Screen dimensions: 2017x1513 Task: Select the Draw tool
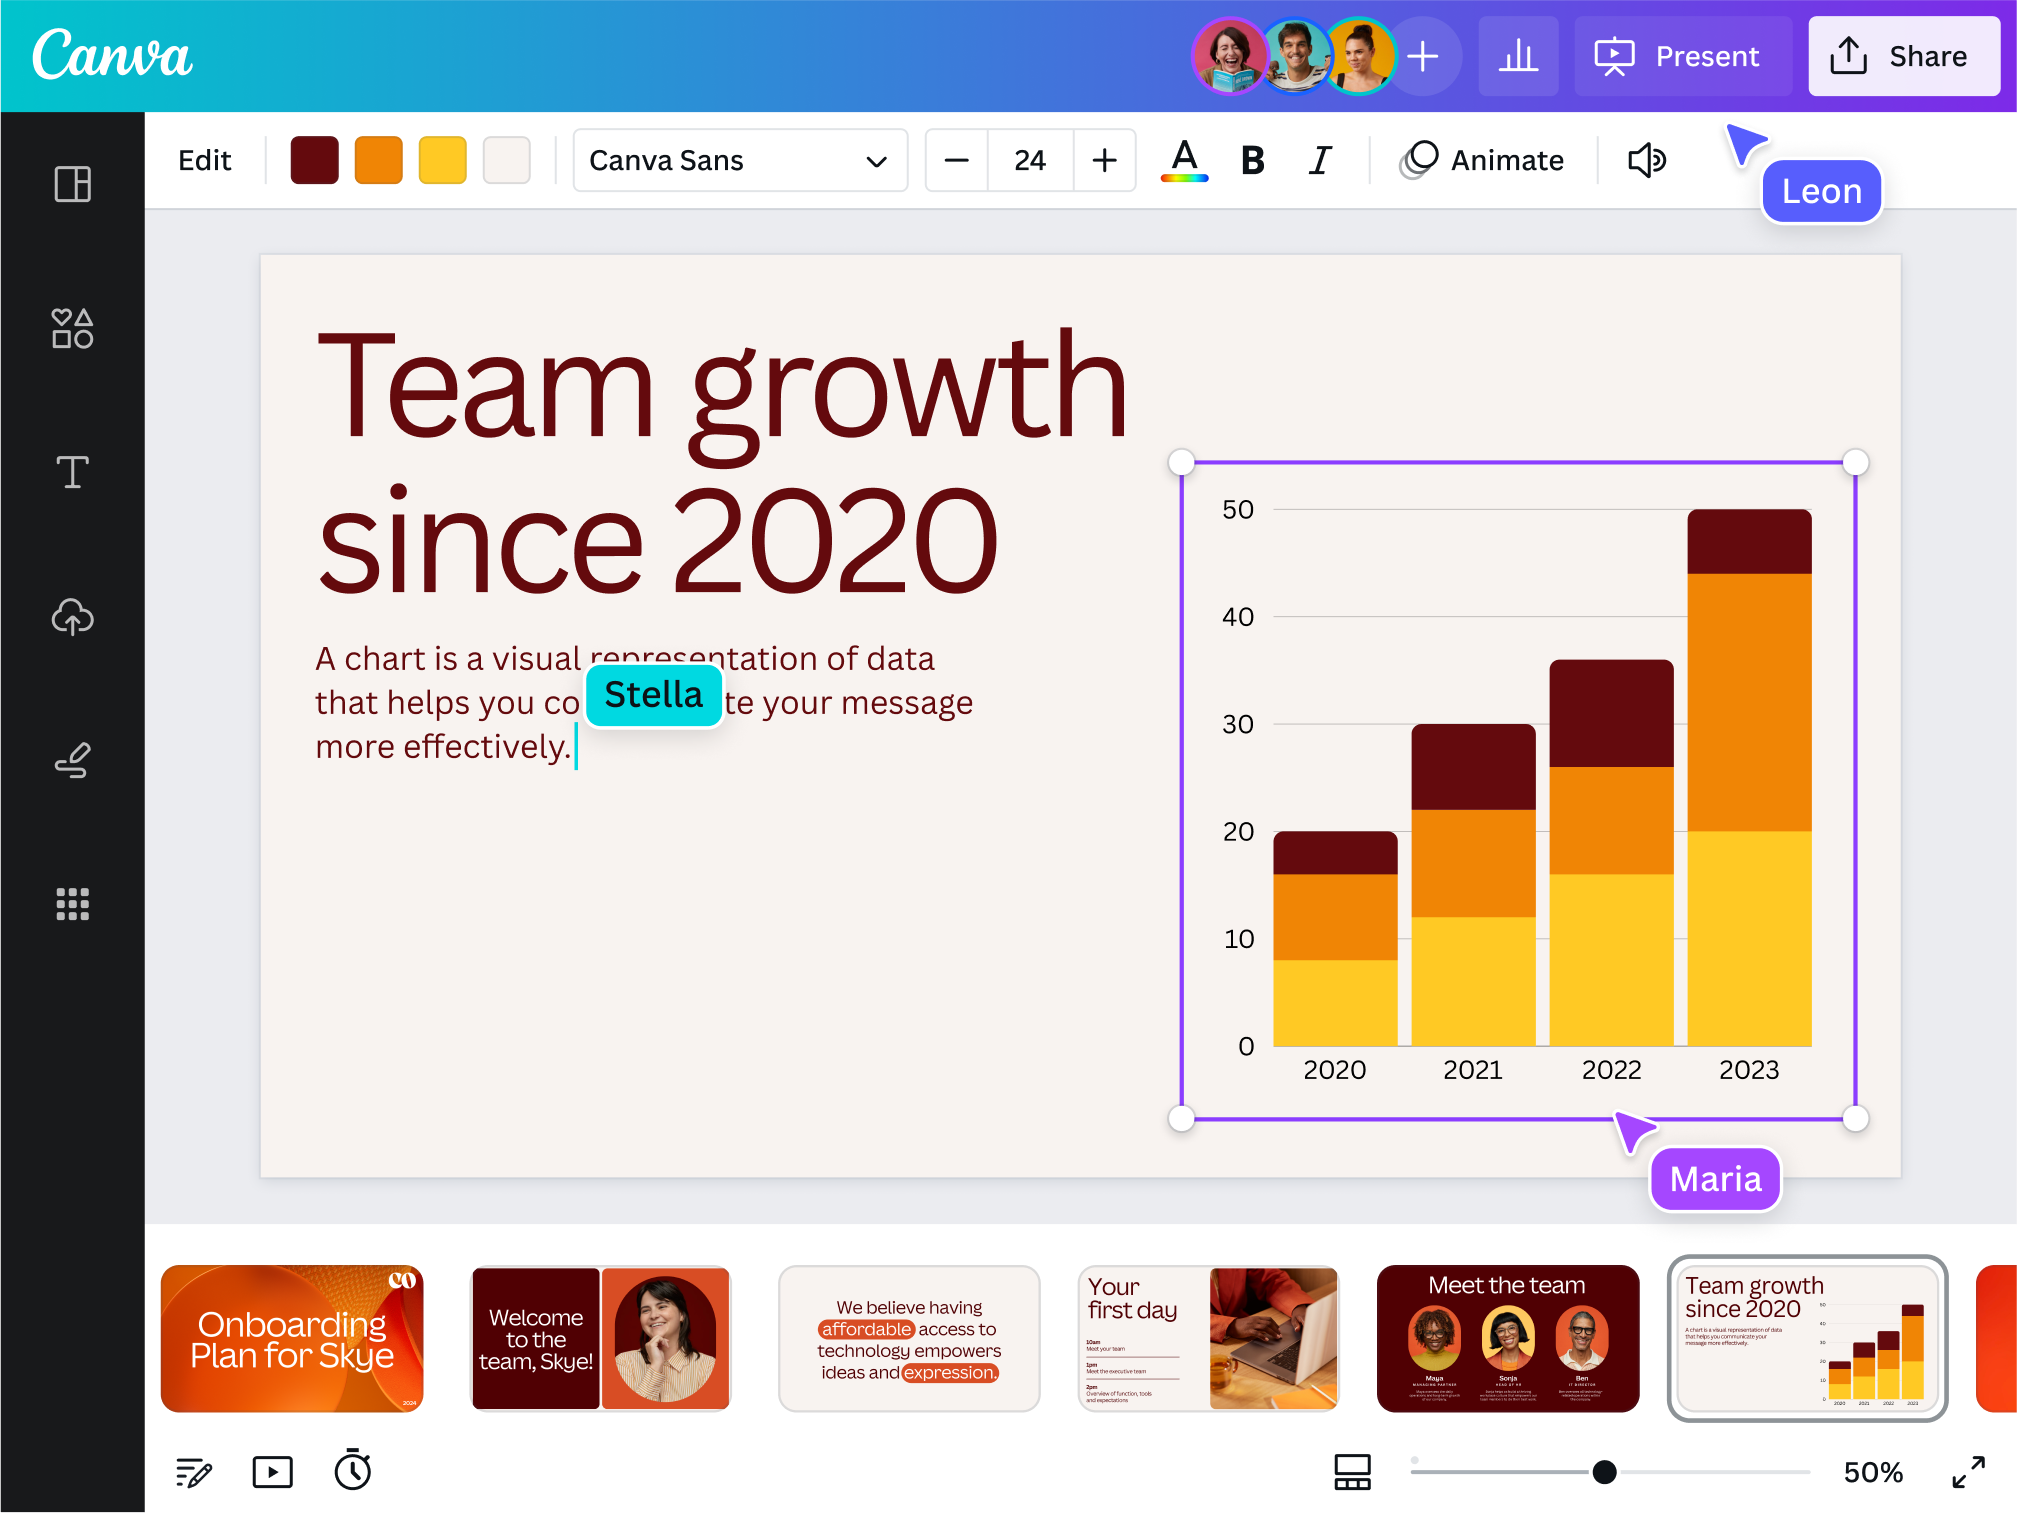[71, 760]
